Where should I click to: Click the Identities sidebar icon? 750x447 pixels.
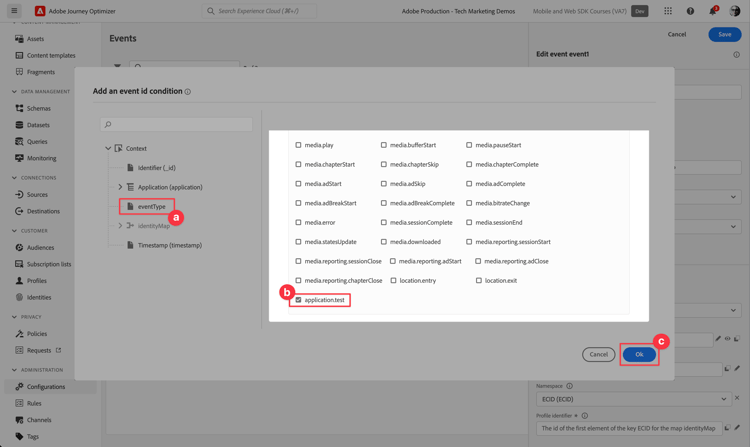[x=19, y=297]
